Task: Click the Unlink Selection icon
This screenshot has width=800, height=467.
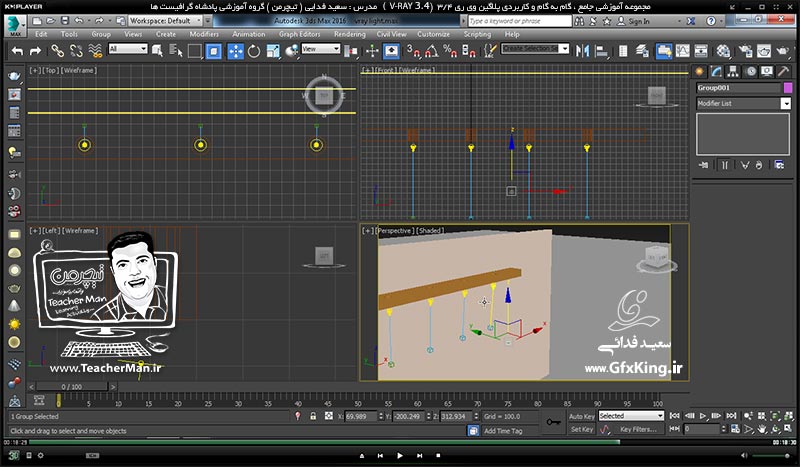Action: (x=77, y=51)
